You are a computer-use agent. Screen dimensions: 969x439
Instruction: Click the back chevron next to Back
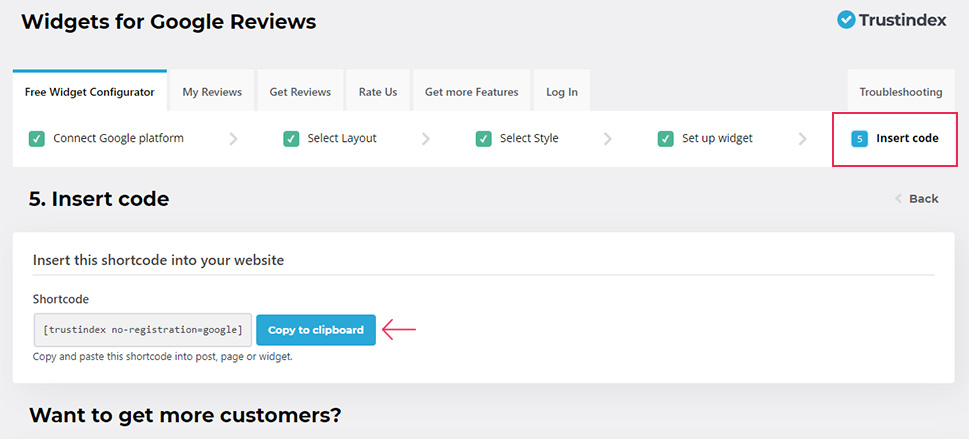[x=899, y=199]
